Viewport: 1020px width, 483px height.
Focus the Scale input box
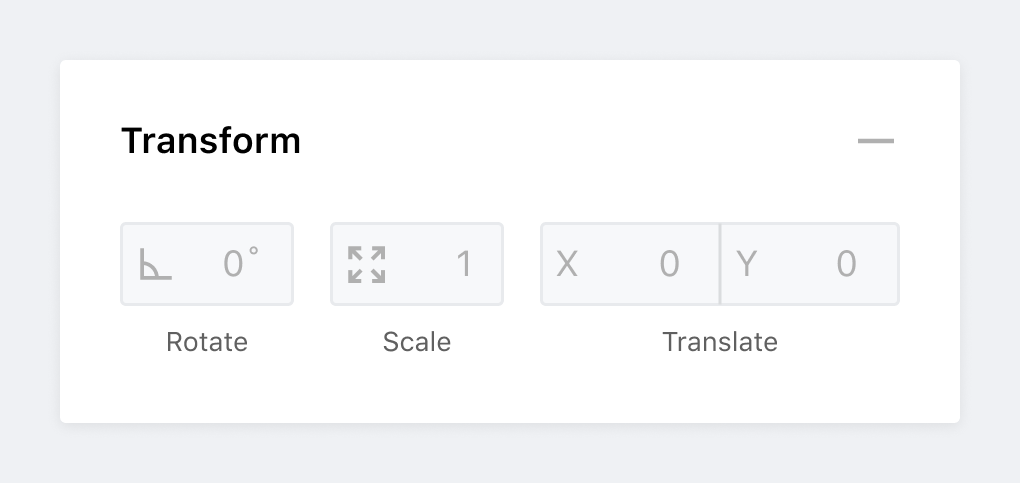[417, 264]
